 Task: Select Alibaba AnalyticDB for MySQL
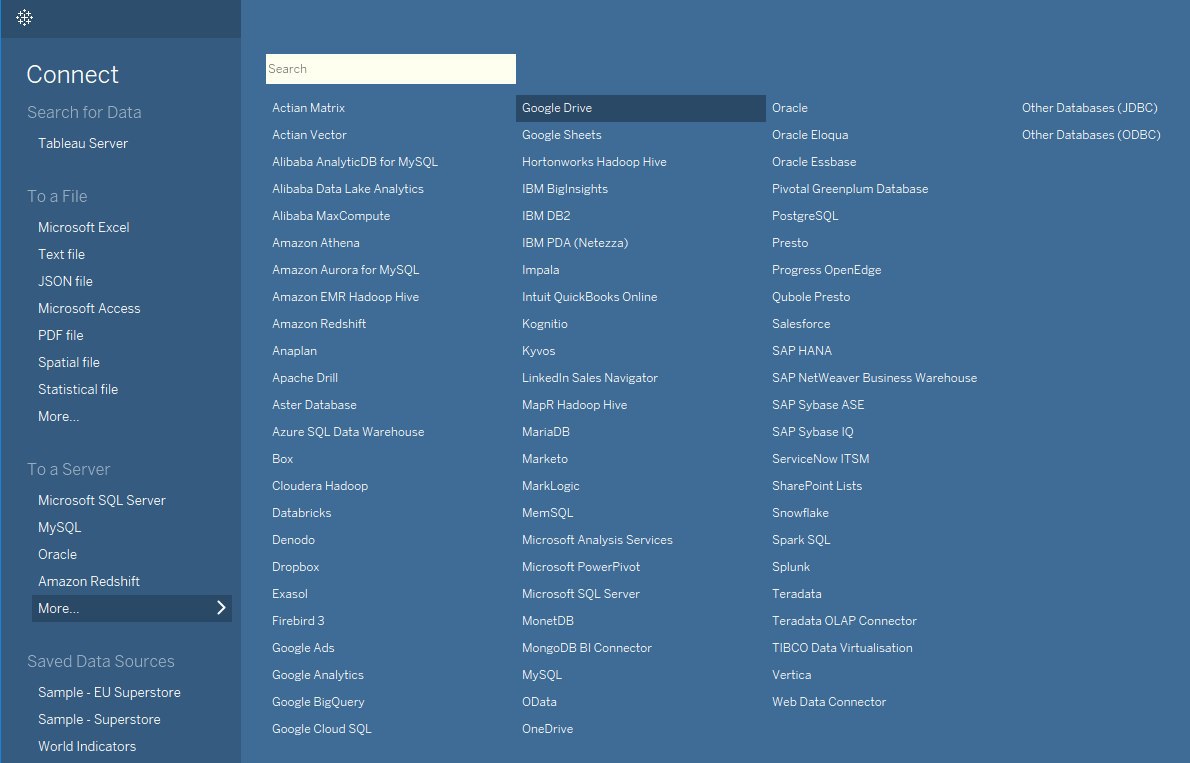[355, 162]
